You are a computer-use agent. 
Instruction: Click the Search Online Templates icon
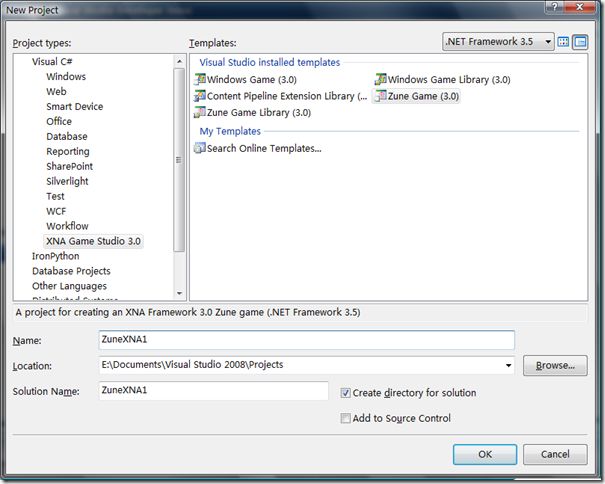pos(200,148)
